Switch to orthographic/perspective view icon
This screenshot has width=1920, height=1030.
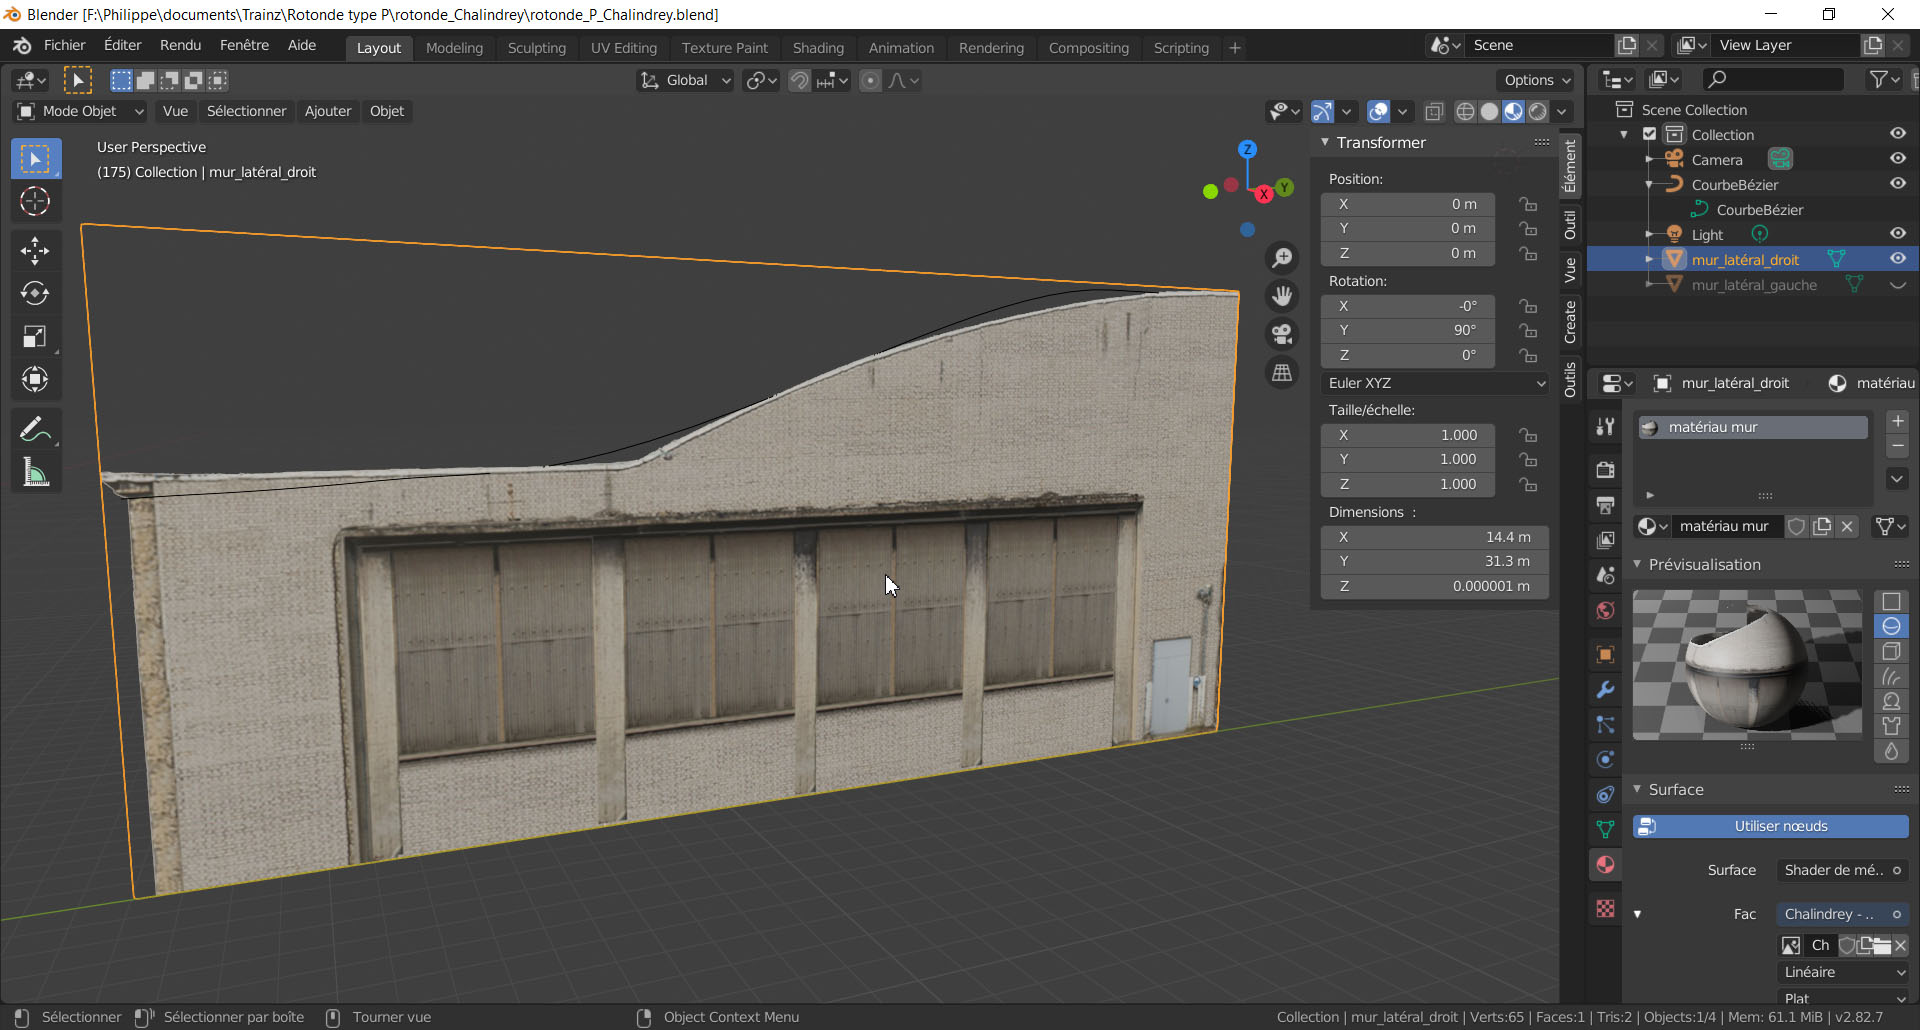click(x=1282, y=373)
